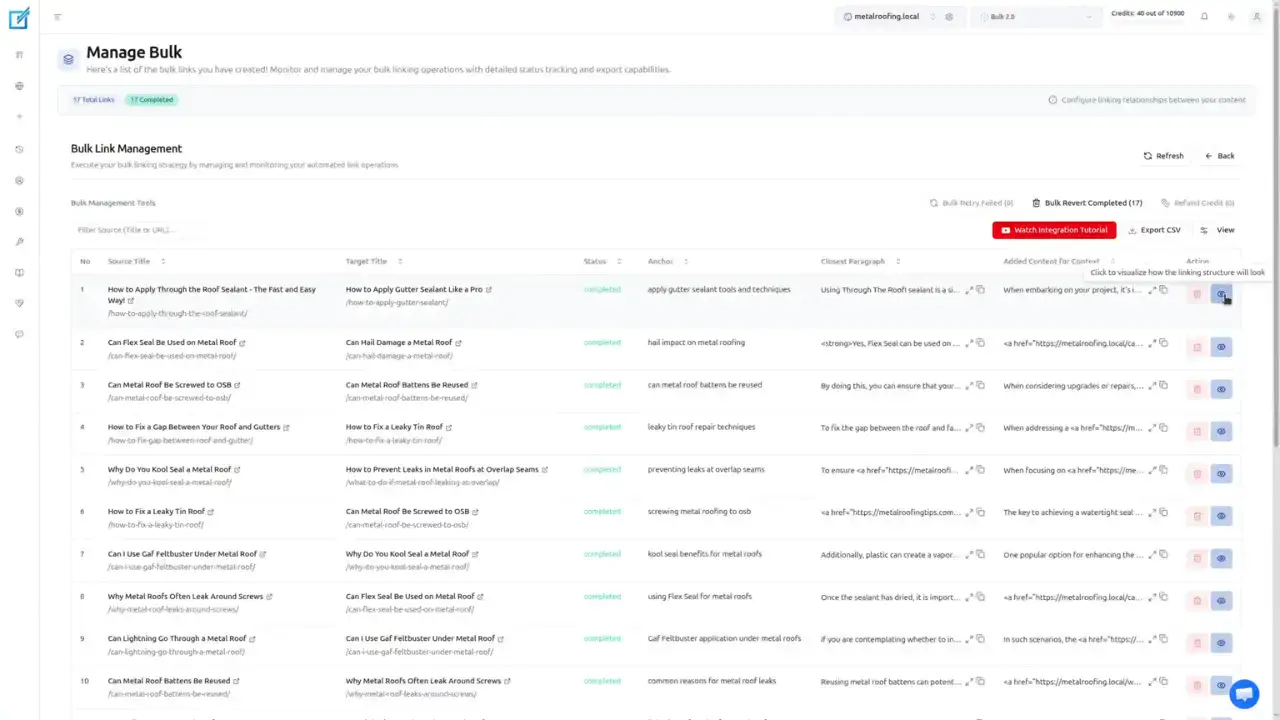The width and height of the screenshot is (1280, 720).
Task: Toggle the Total Links filter chip
Action: coord(92,99)
